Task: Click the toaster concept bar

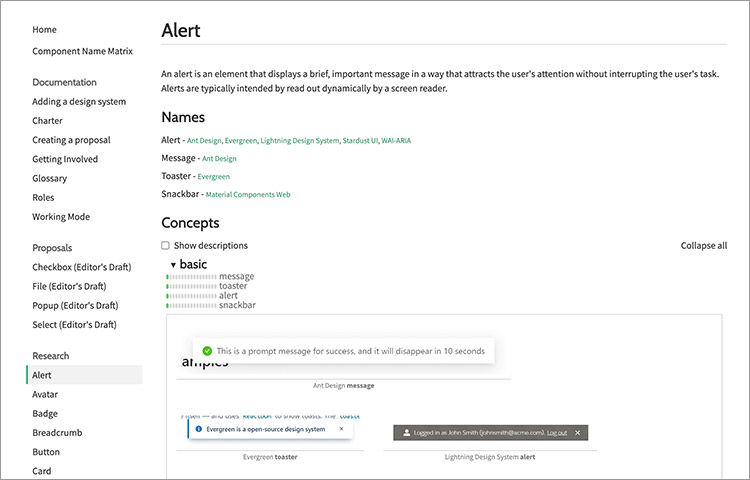Action: (x=191, y=286)
